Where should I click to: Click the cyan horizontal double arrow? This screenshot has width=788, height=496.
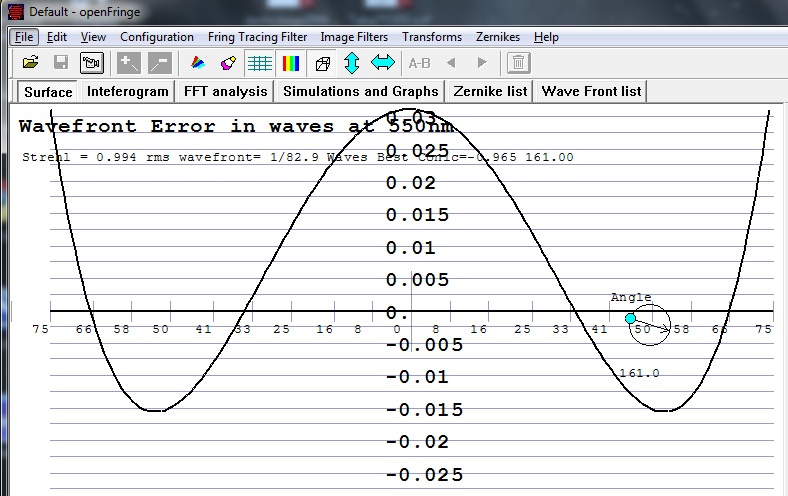coord(383,63)
